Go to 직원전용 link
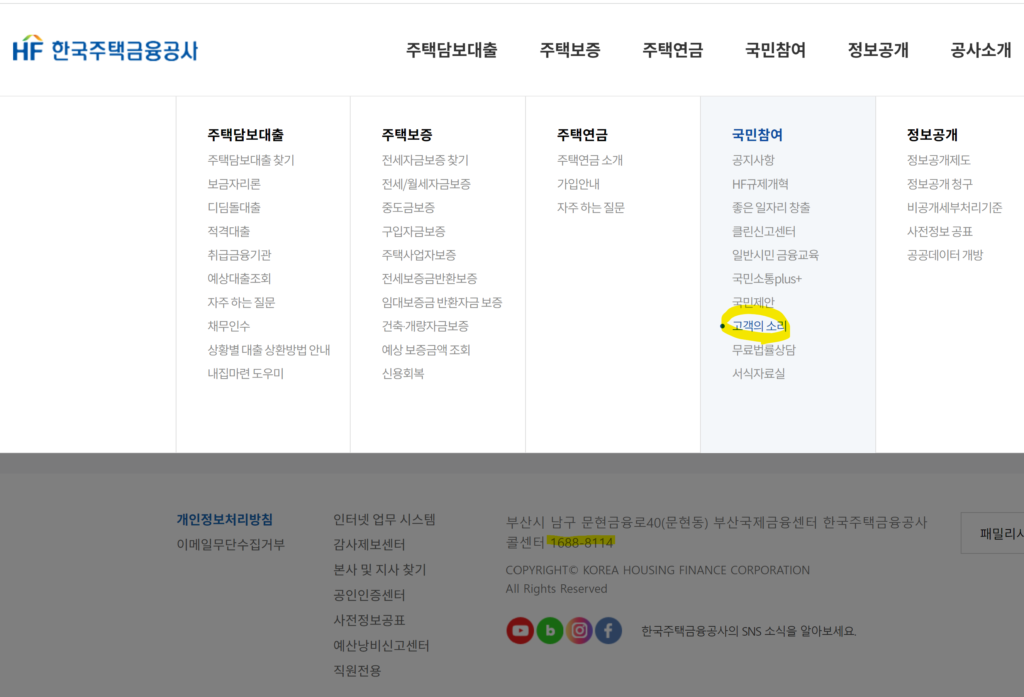This screenshot has height=697, width=1024. pos(357,670)
